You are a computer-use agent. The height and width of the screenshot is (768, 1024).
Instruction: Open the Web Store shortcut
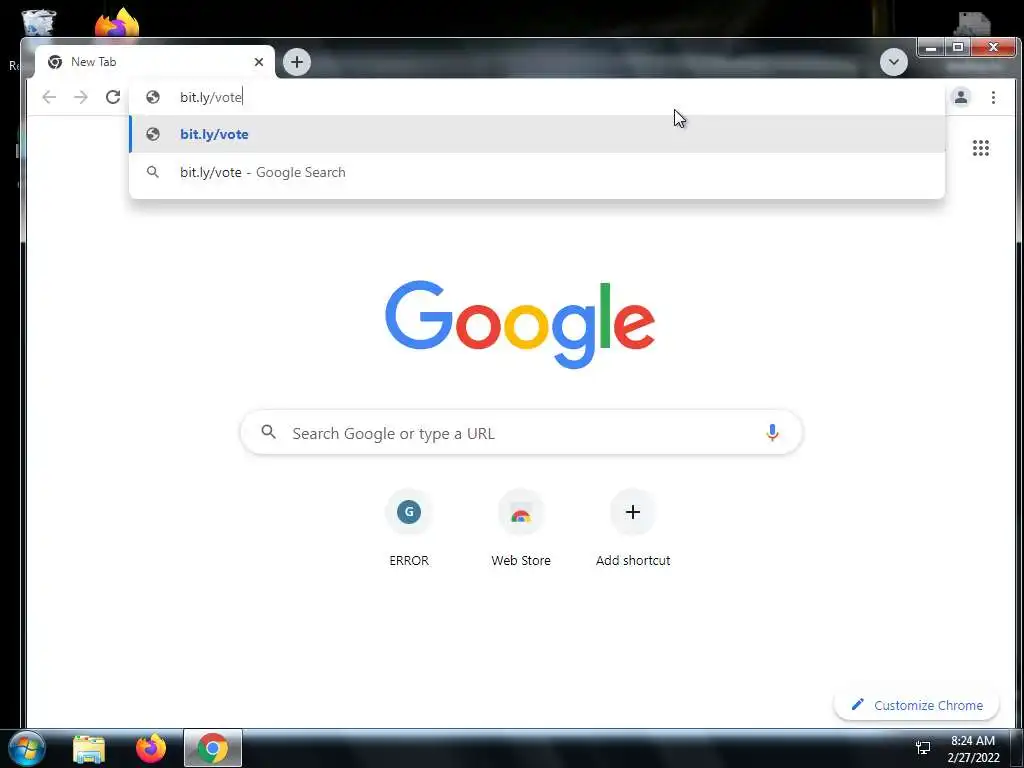pyautogui.click(x=520, y=529)
